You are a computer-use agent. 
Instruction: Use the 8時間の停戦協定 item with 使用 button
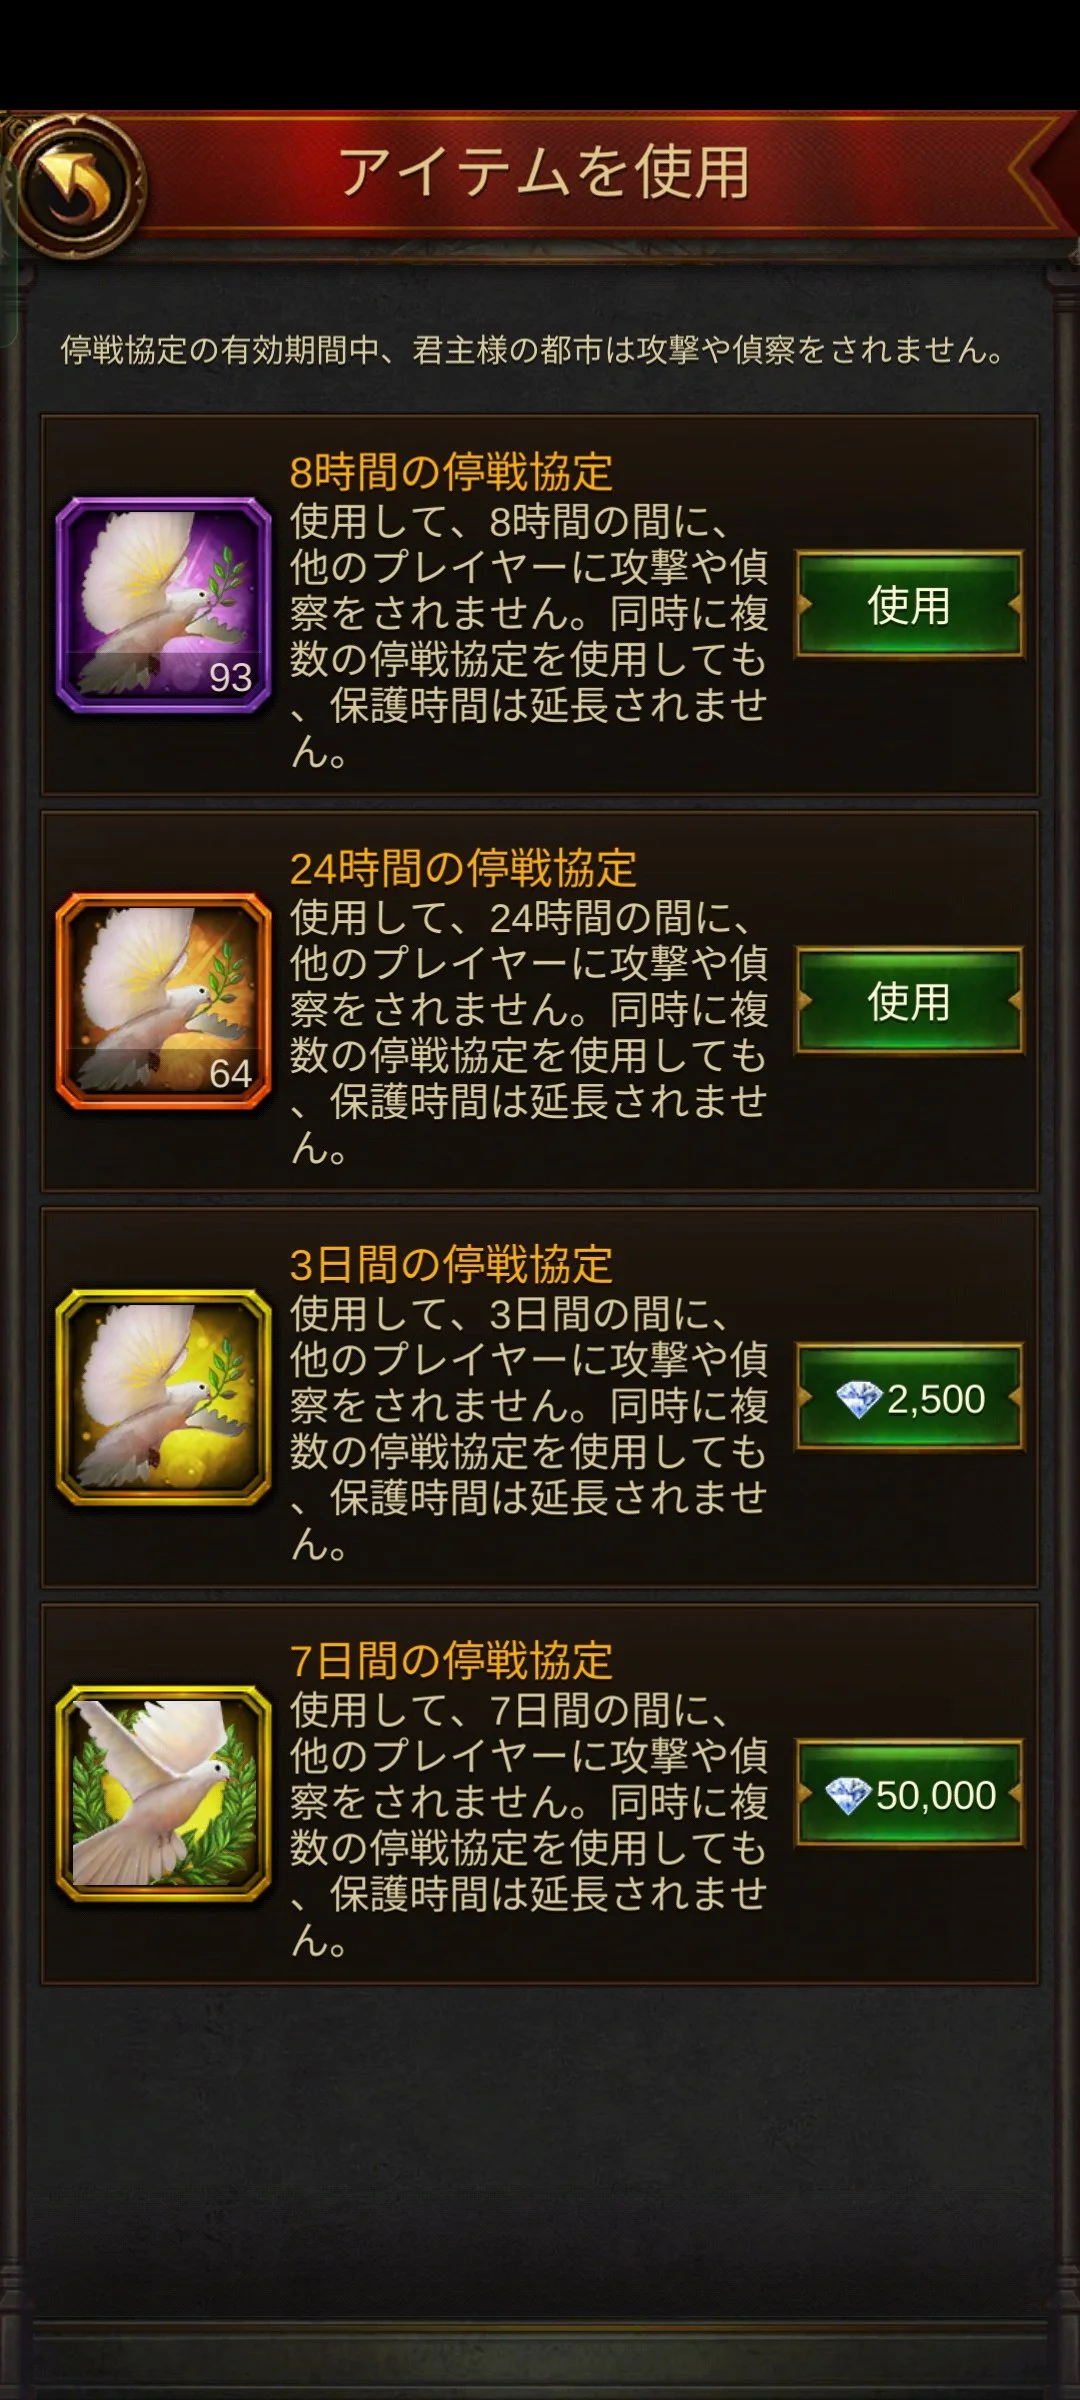909,605
